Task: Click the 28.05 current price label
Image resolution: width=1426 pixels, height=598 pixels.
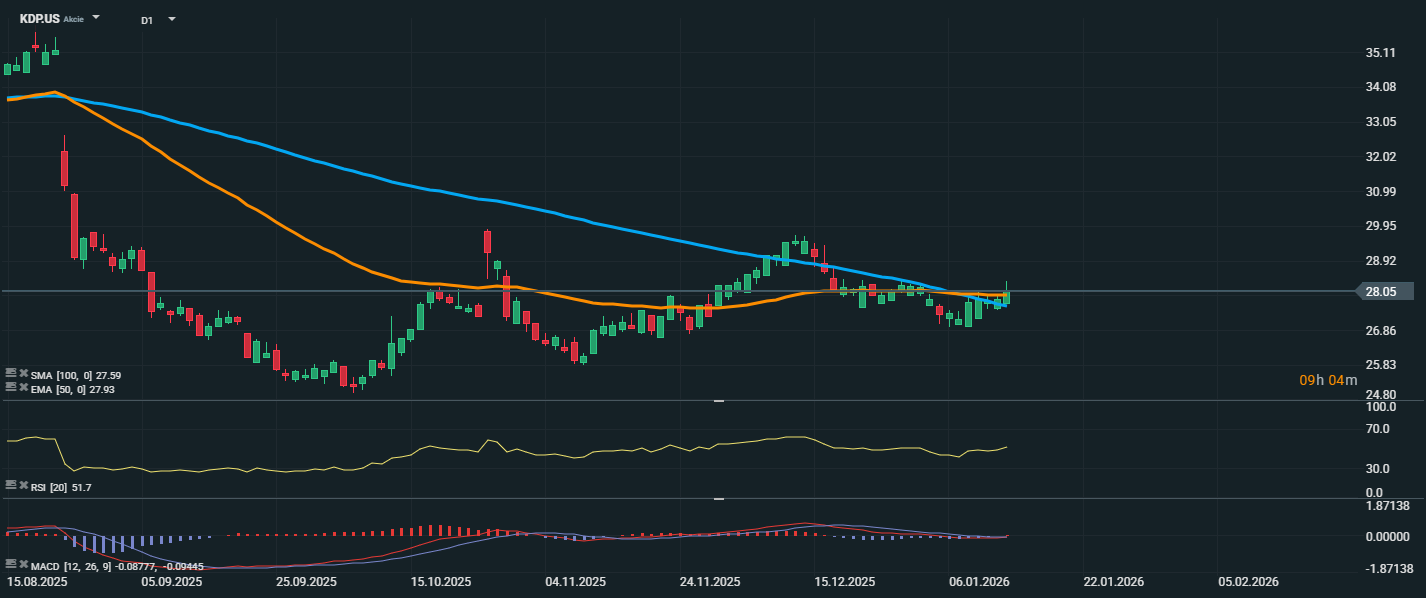Action: (1379, 291)
